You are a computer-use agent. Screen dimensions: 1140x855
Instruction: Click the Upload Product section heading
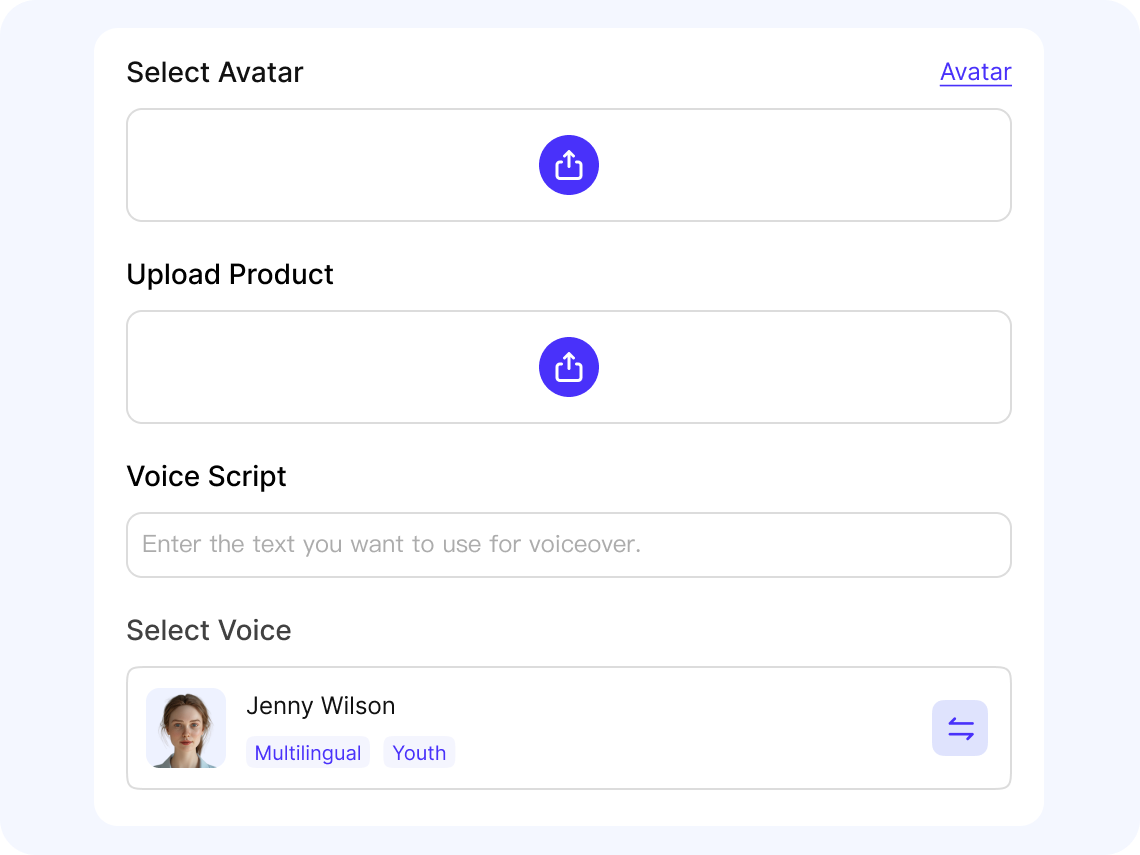tap(229, 274)
